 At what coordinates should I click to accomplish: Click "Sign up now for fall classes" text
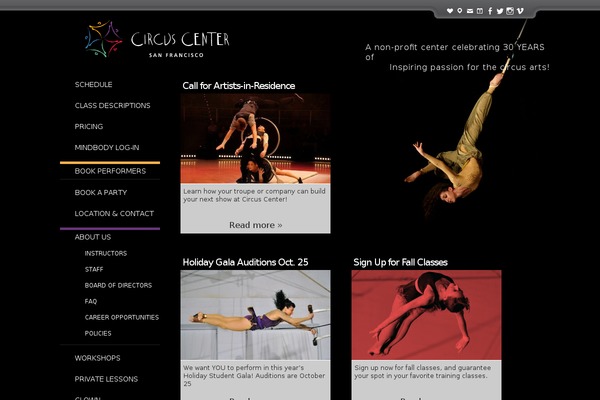(x=422, y=372)
